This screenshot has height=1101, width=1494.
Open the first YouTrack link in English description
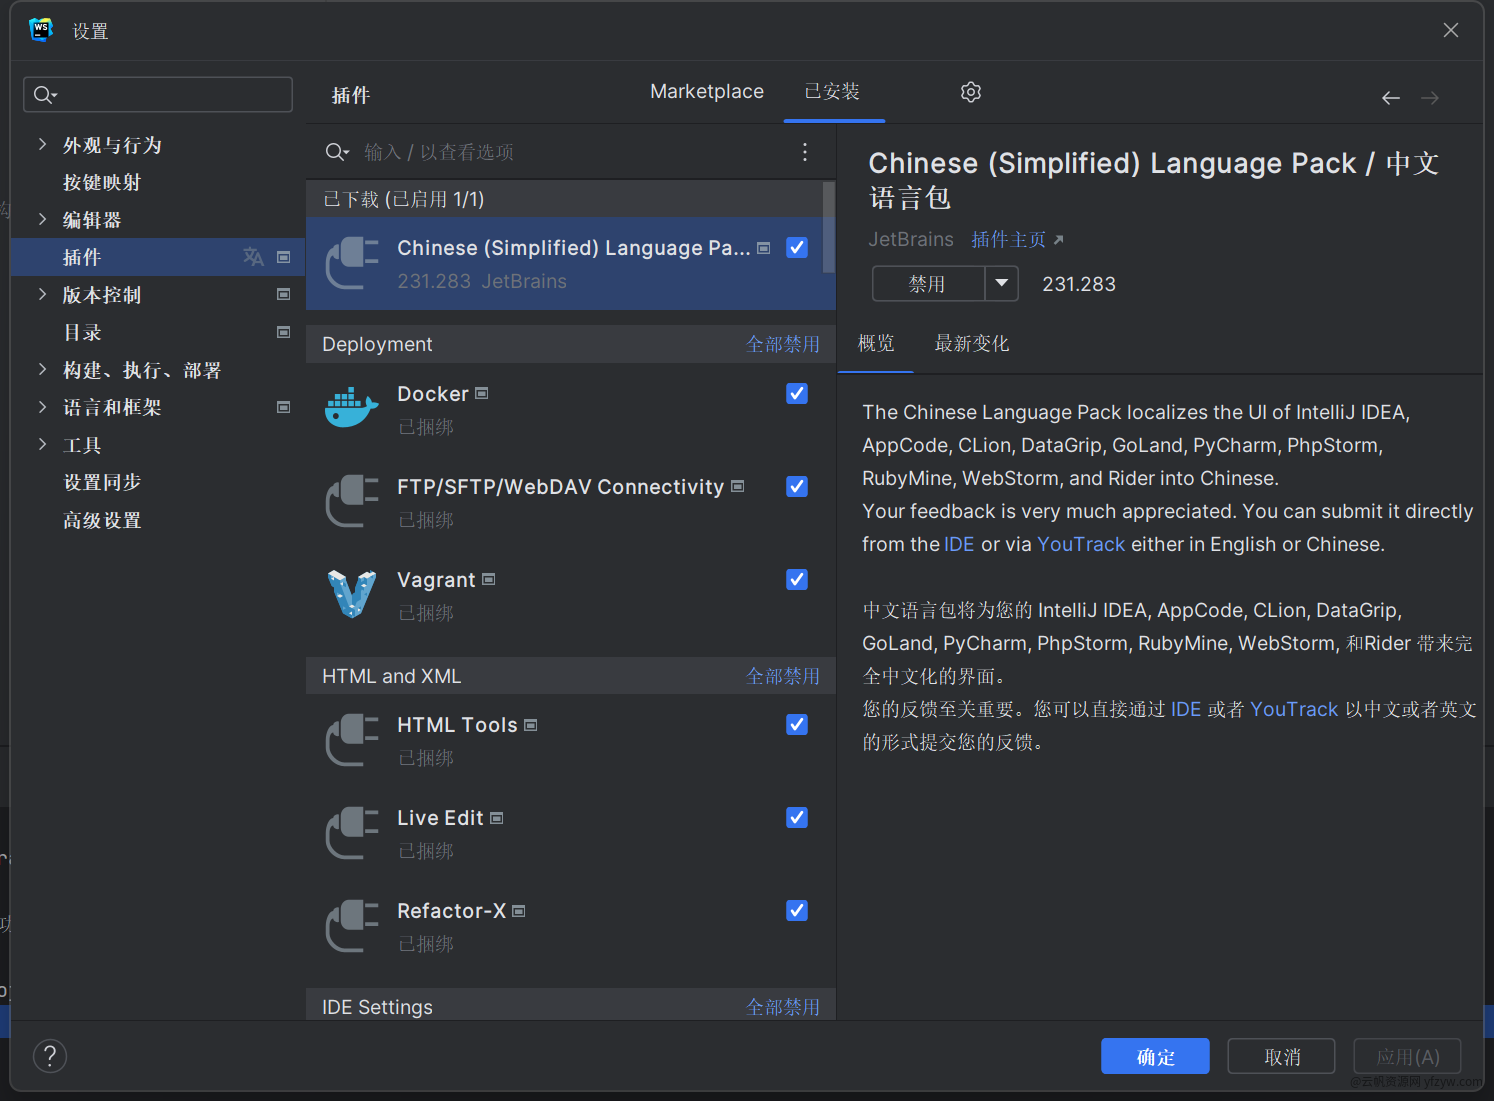1081,544
